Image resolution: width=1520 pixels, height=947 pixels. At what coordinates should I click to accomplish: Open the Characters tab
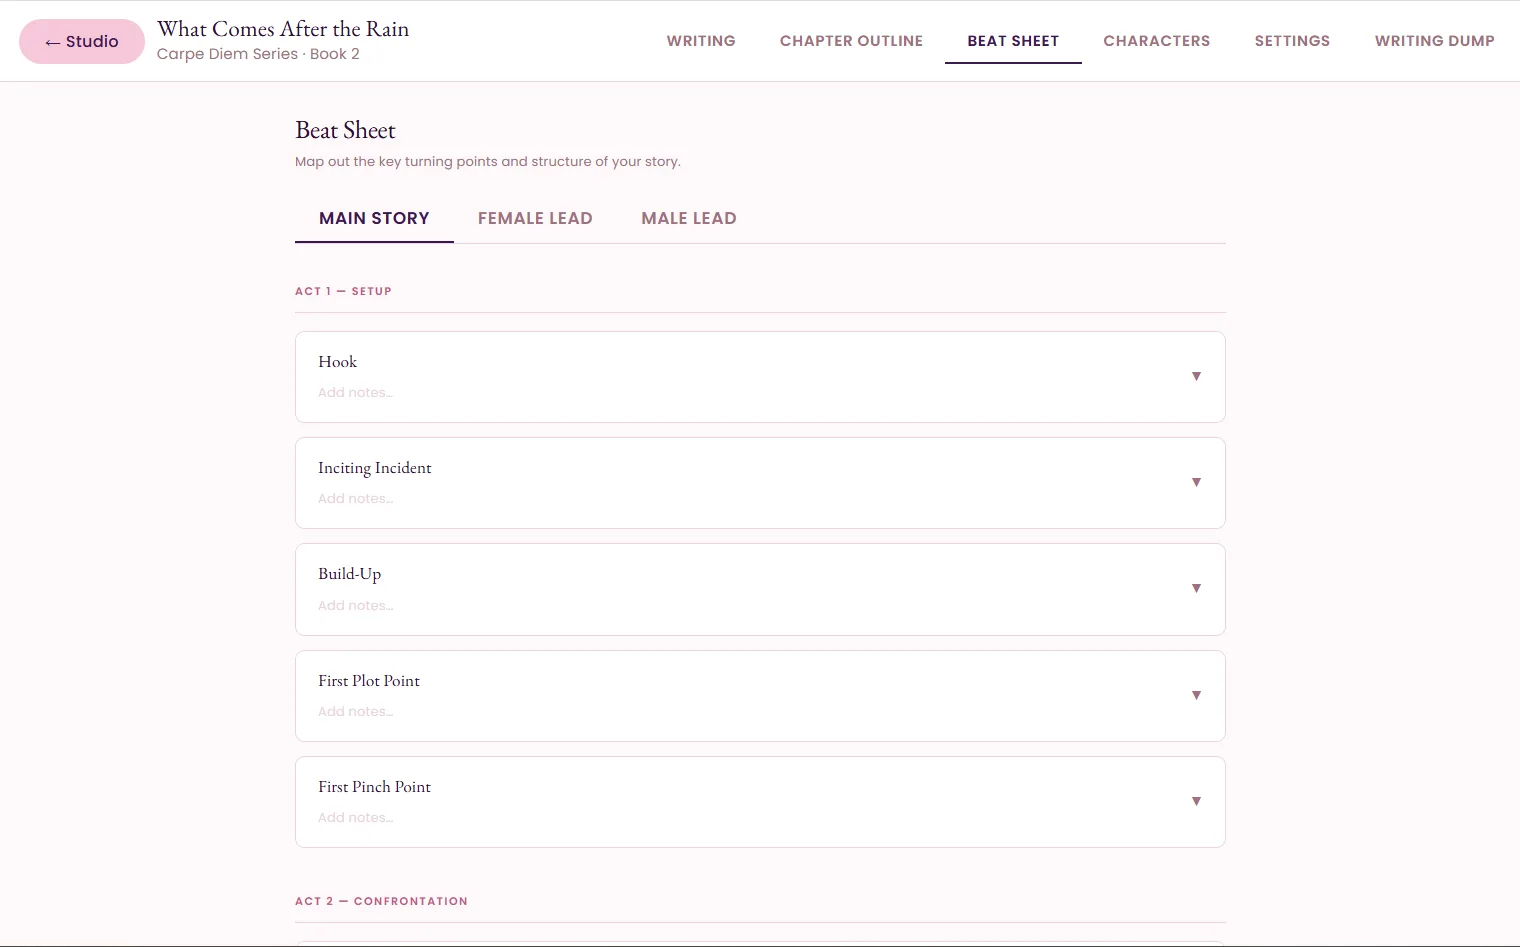coord(1157,41)
